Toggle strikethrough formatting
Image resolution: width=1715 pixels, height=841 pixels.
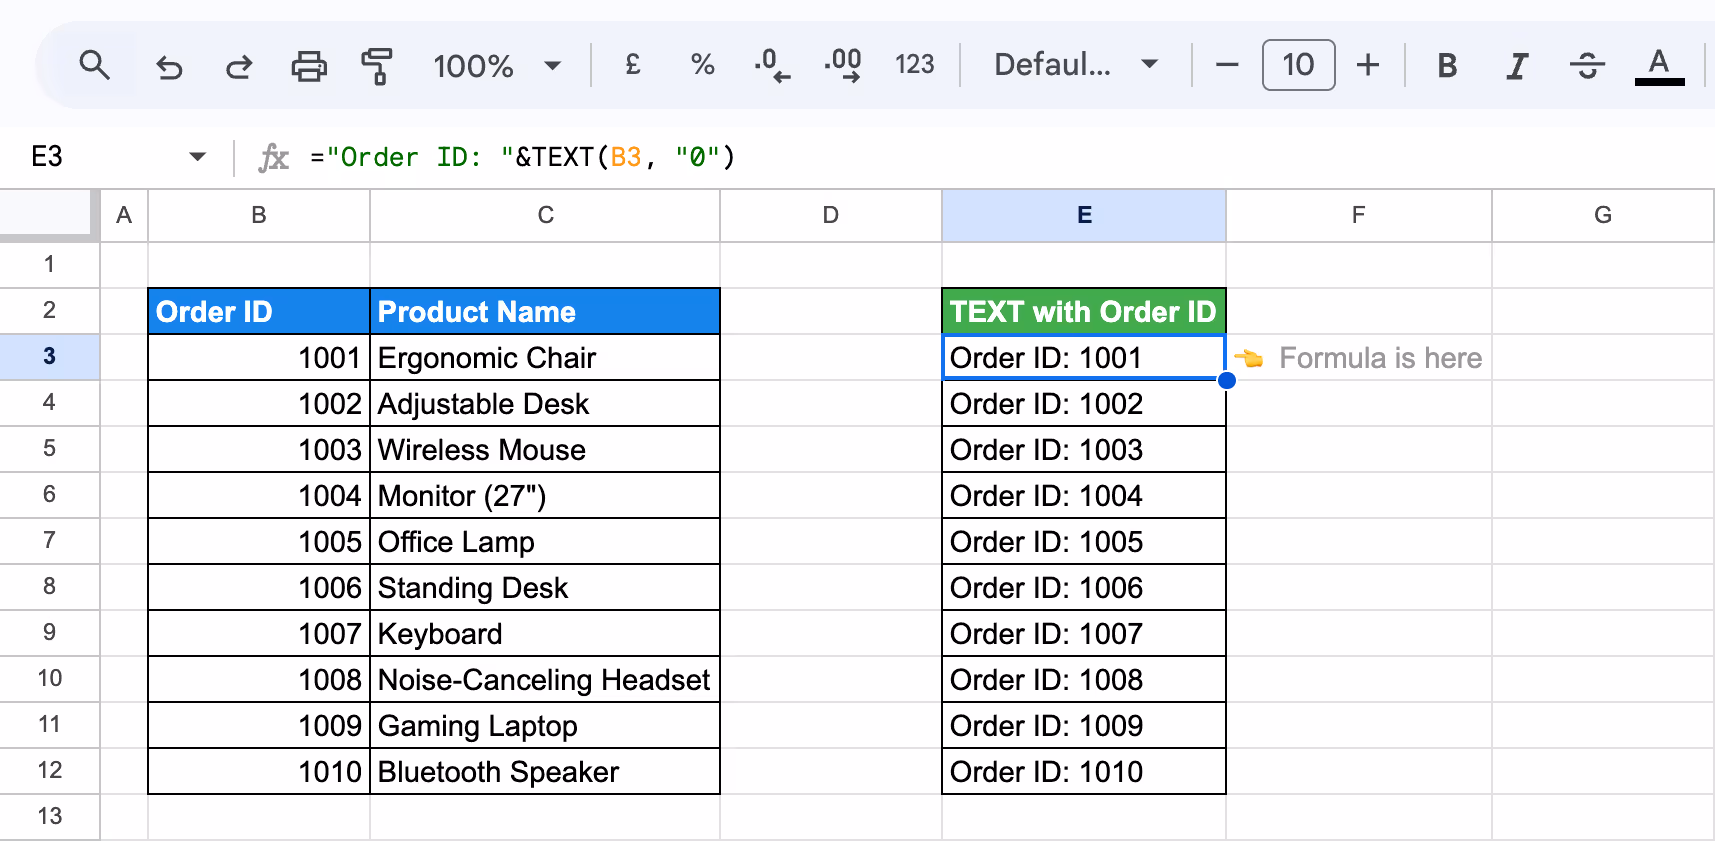click(x=1587, y=66)
